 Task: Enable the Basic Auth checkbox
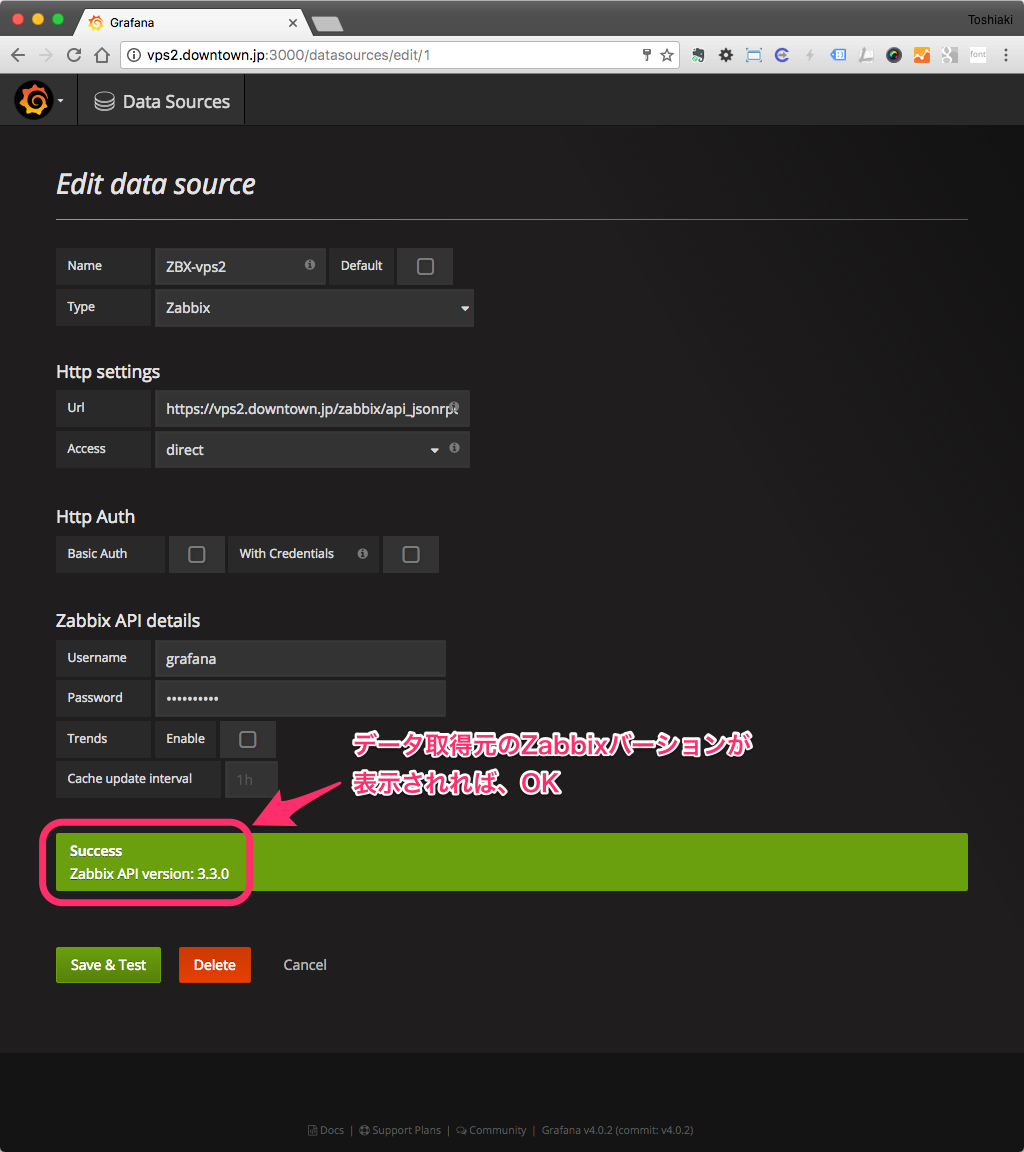coord(196,554)
